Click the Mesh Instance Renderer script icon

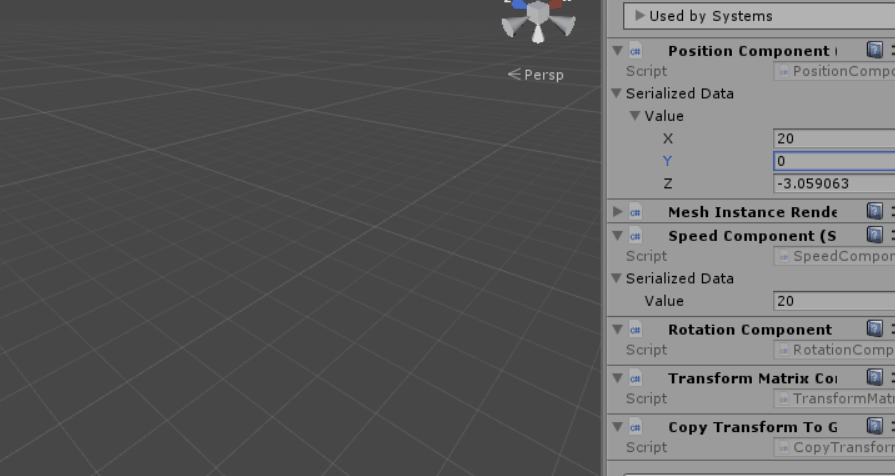coord(635,212)
